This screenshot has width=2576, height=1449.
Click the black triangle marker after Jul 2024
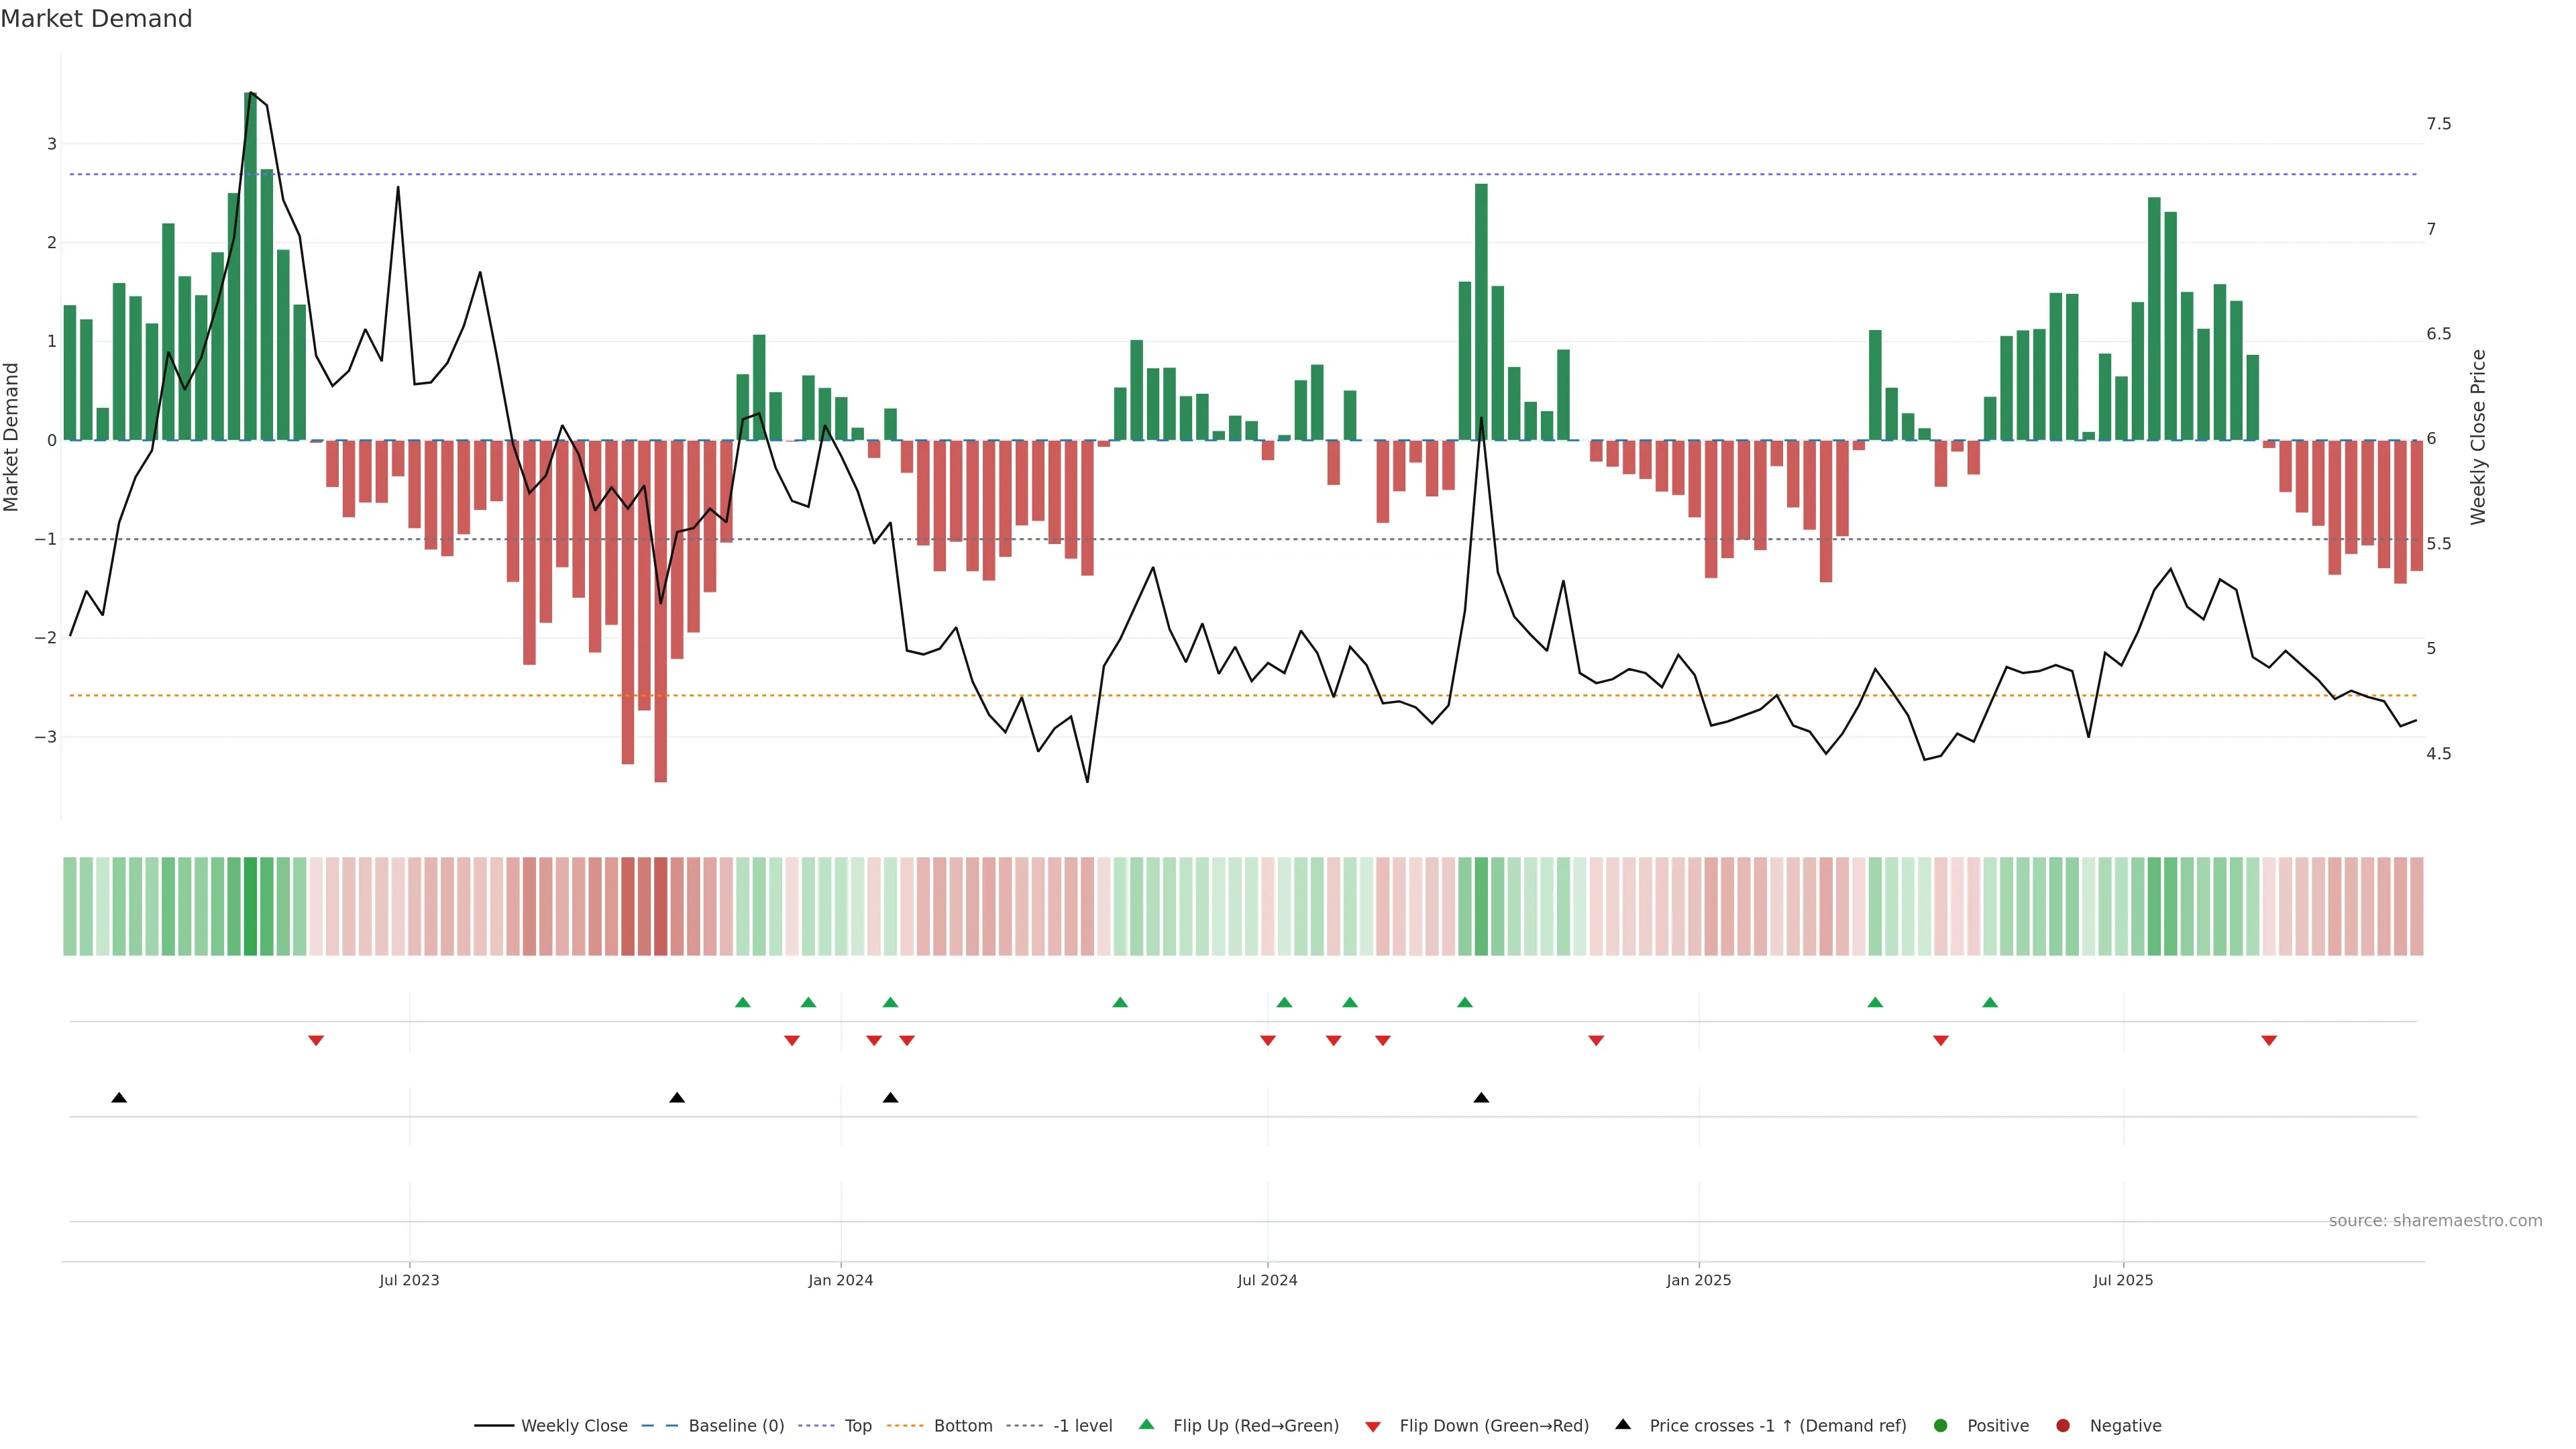[1481, 1098]
